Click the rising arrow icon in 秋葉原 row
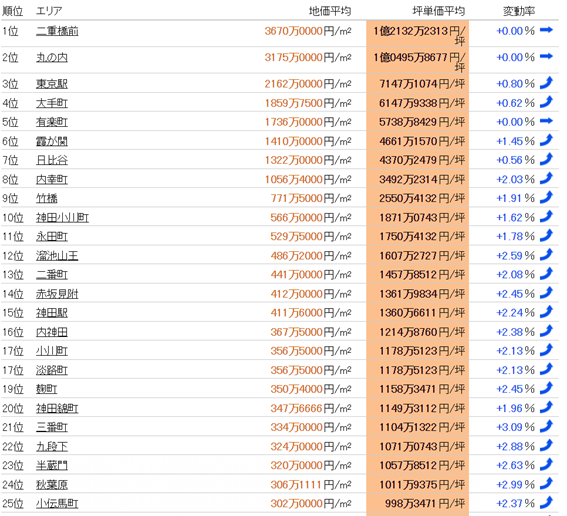 click(546, 483)
